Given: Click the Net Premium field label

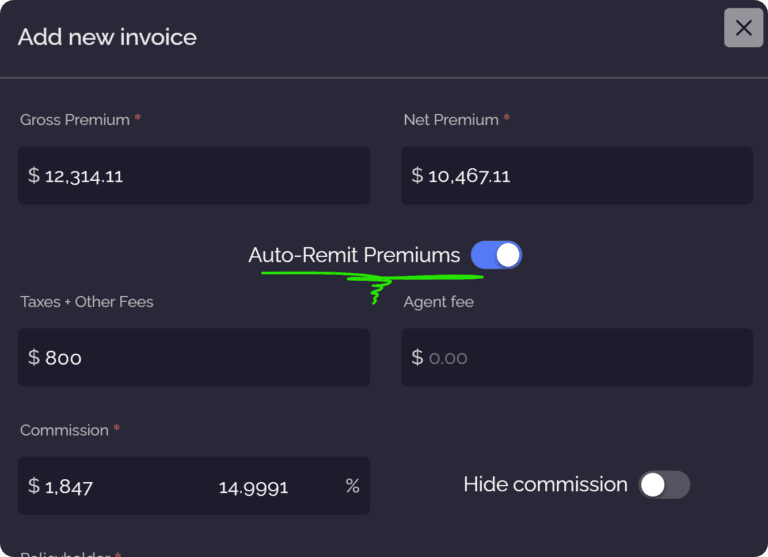Looking at the screenshot, I should pos(451,120).
